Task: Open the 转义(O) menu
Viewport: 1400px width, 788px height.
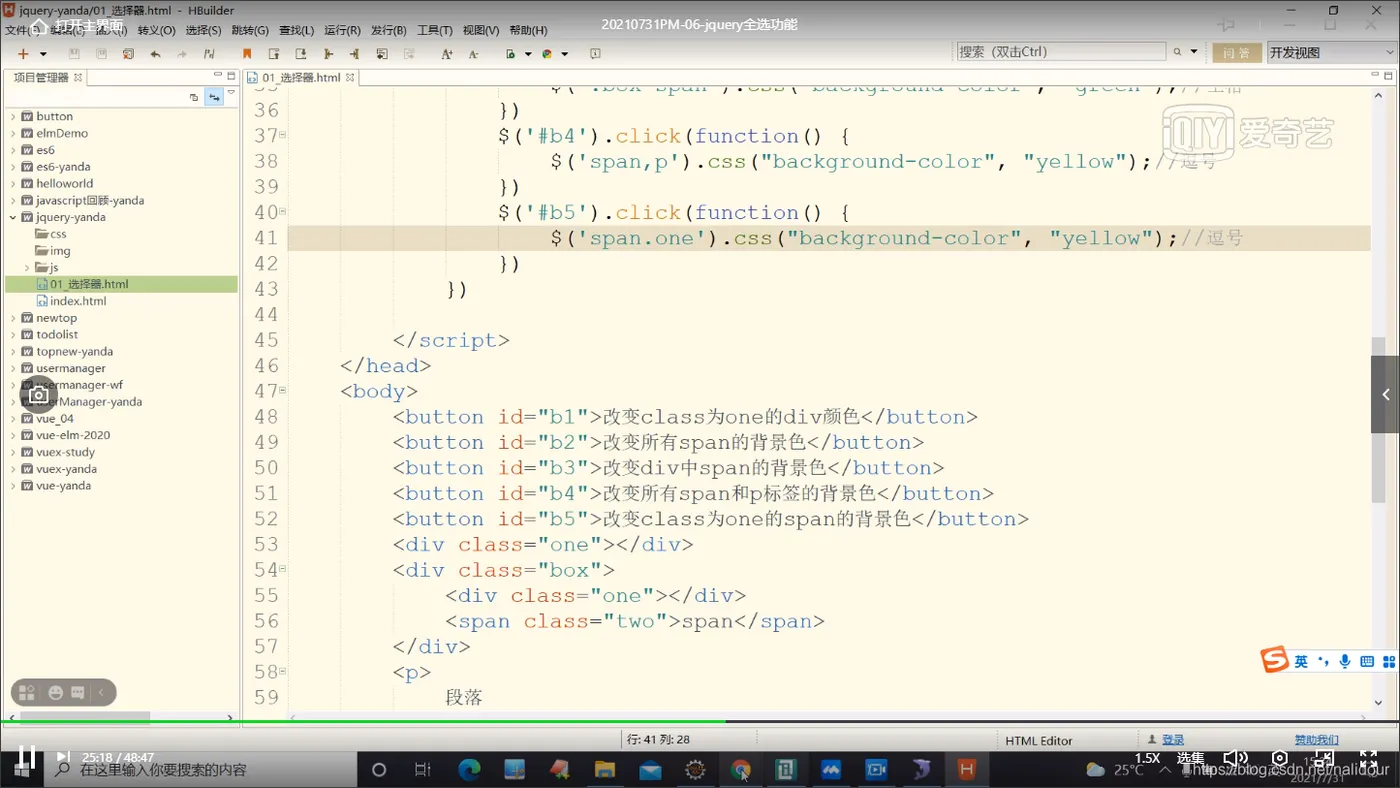Action: coord(156,31)
